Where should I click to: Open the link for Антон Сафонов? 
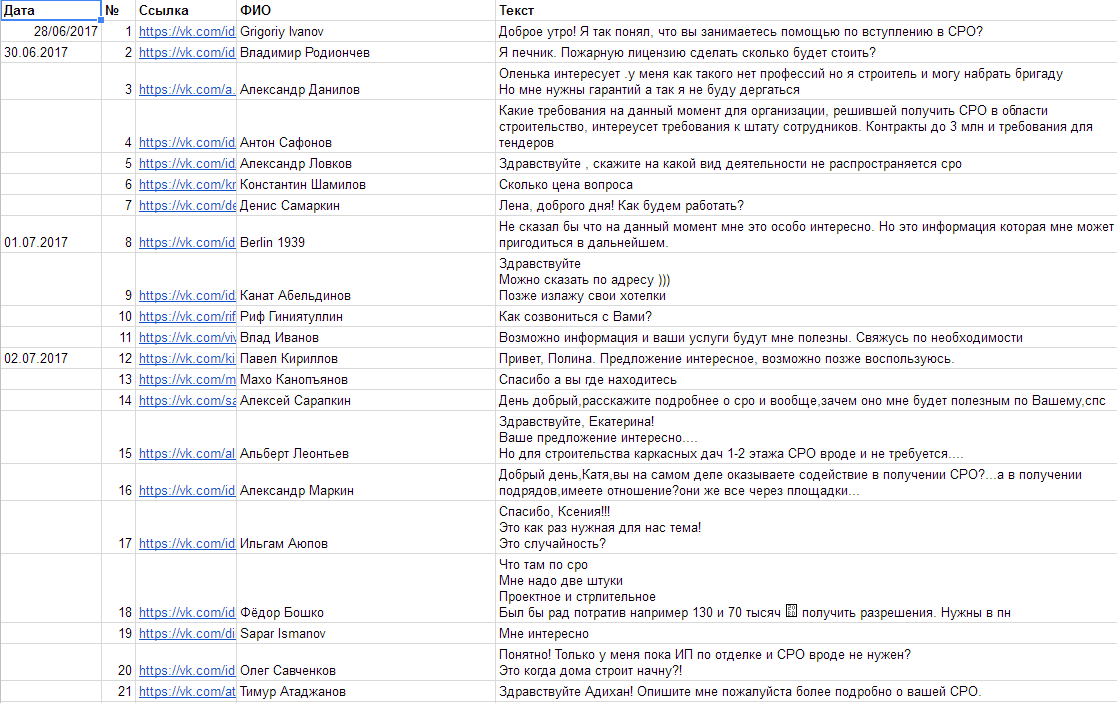point(187,142)
